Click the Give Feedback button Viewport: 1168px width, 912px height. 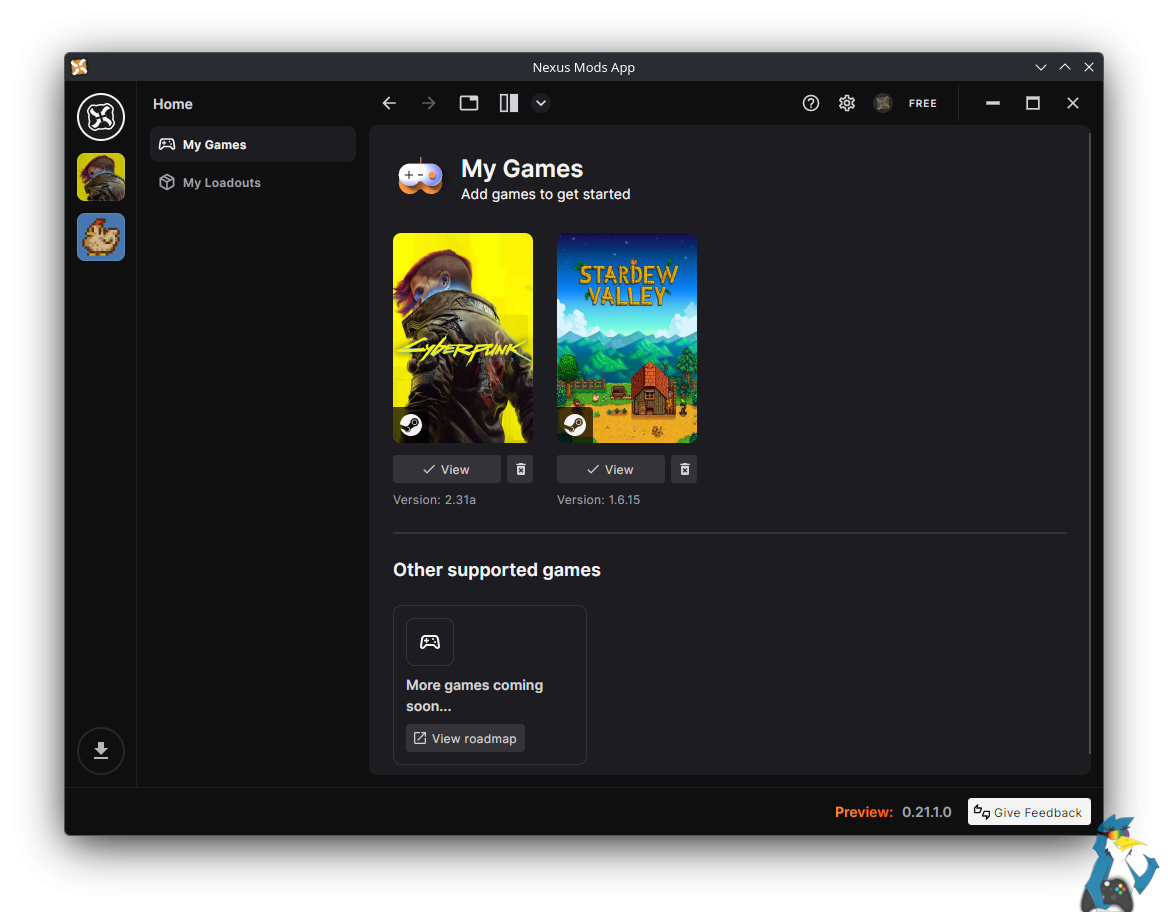tap(1029, 812)
